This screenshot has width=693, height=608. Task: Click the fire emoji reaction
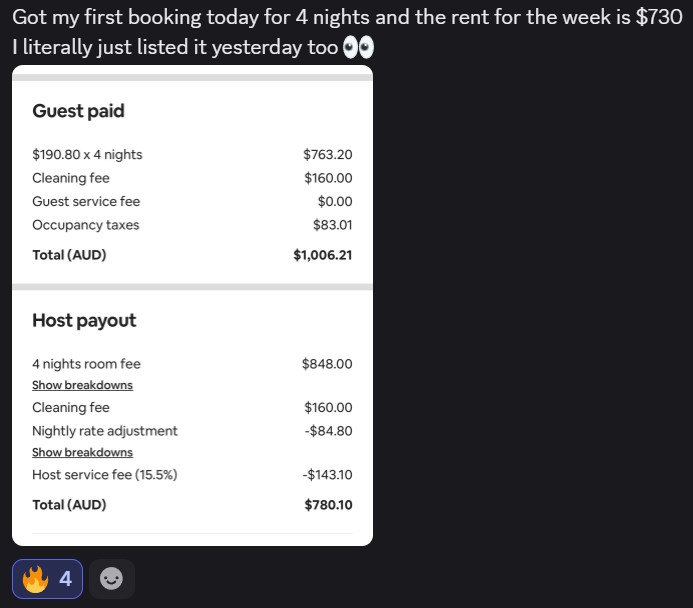tap(35, 579)
